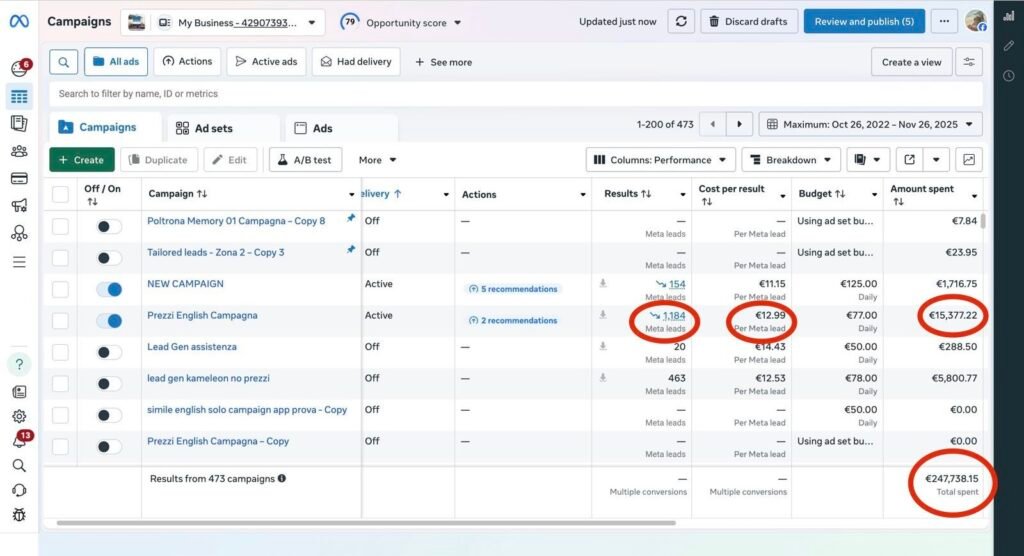1024x556 pixels.
Task: Click the search and filter input field
Action: point(400,94)
